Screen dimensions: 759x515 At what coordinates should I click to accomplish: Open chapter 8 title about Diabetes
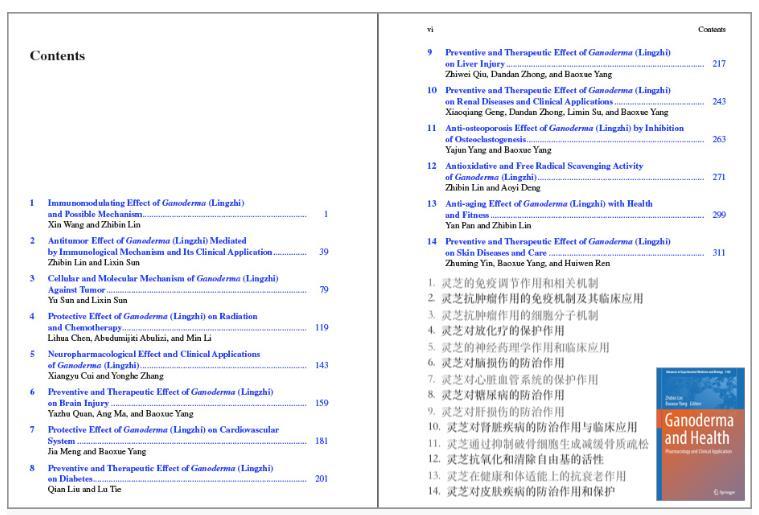pyautogui.click(x=160, y=473)
